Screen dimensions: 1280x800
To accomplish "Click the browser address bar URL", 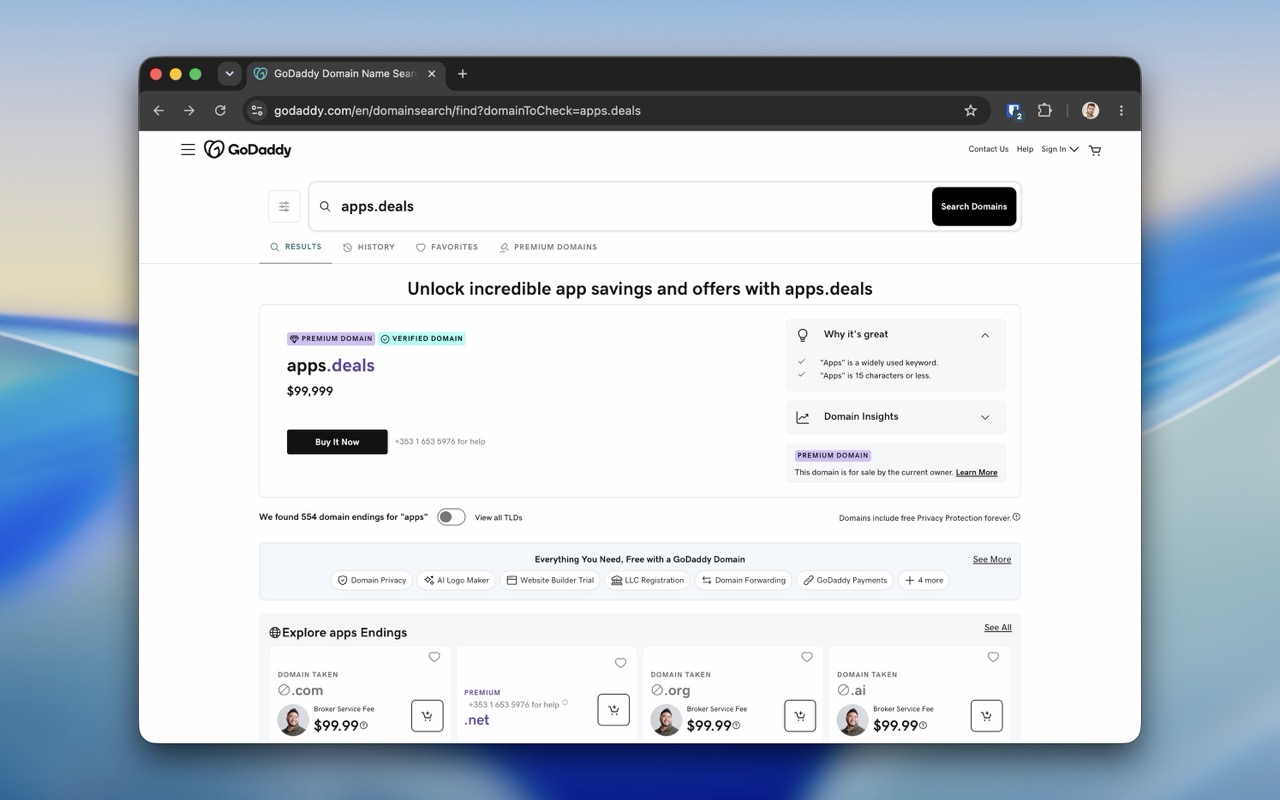I will [x=457, y=110].
